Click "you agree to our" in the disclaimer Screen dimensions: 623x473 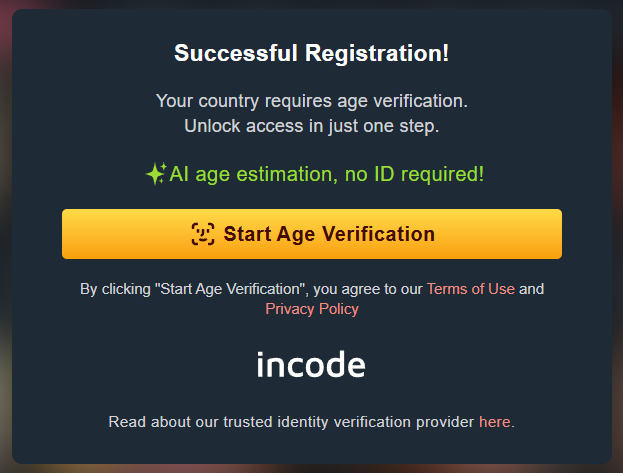click(x=367, y=289)
